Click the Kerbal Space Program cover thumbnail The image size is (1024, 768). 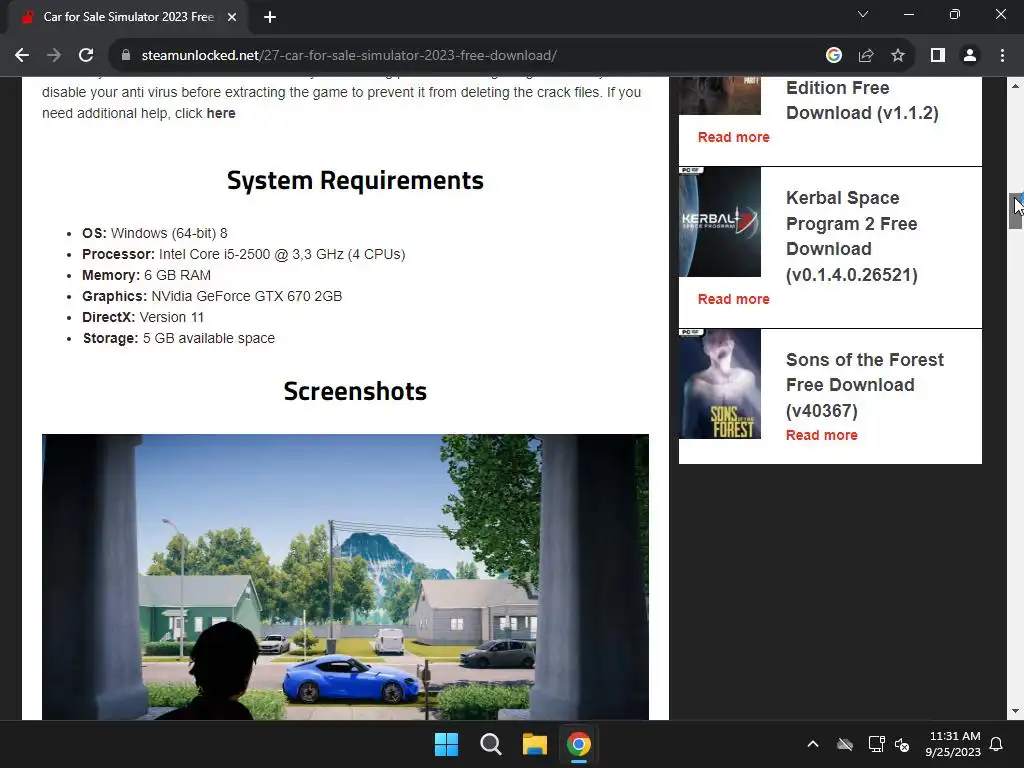[x=720, y=222]
